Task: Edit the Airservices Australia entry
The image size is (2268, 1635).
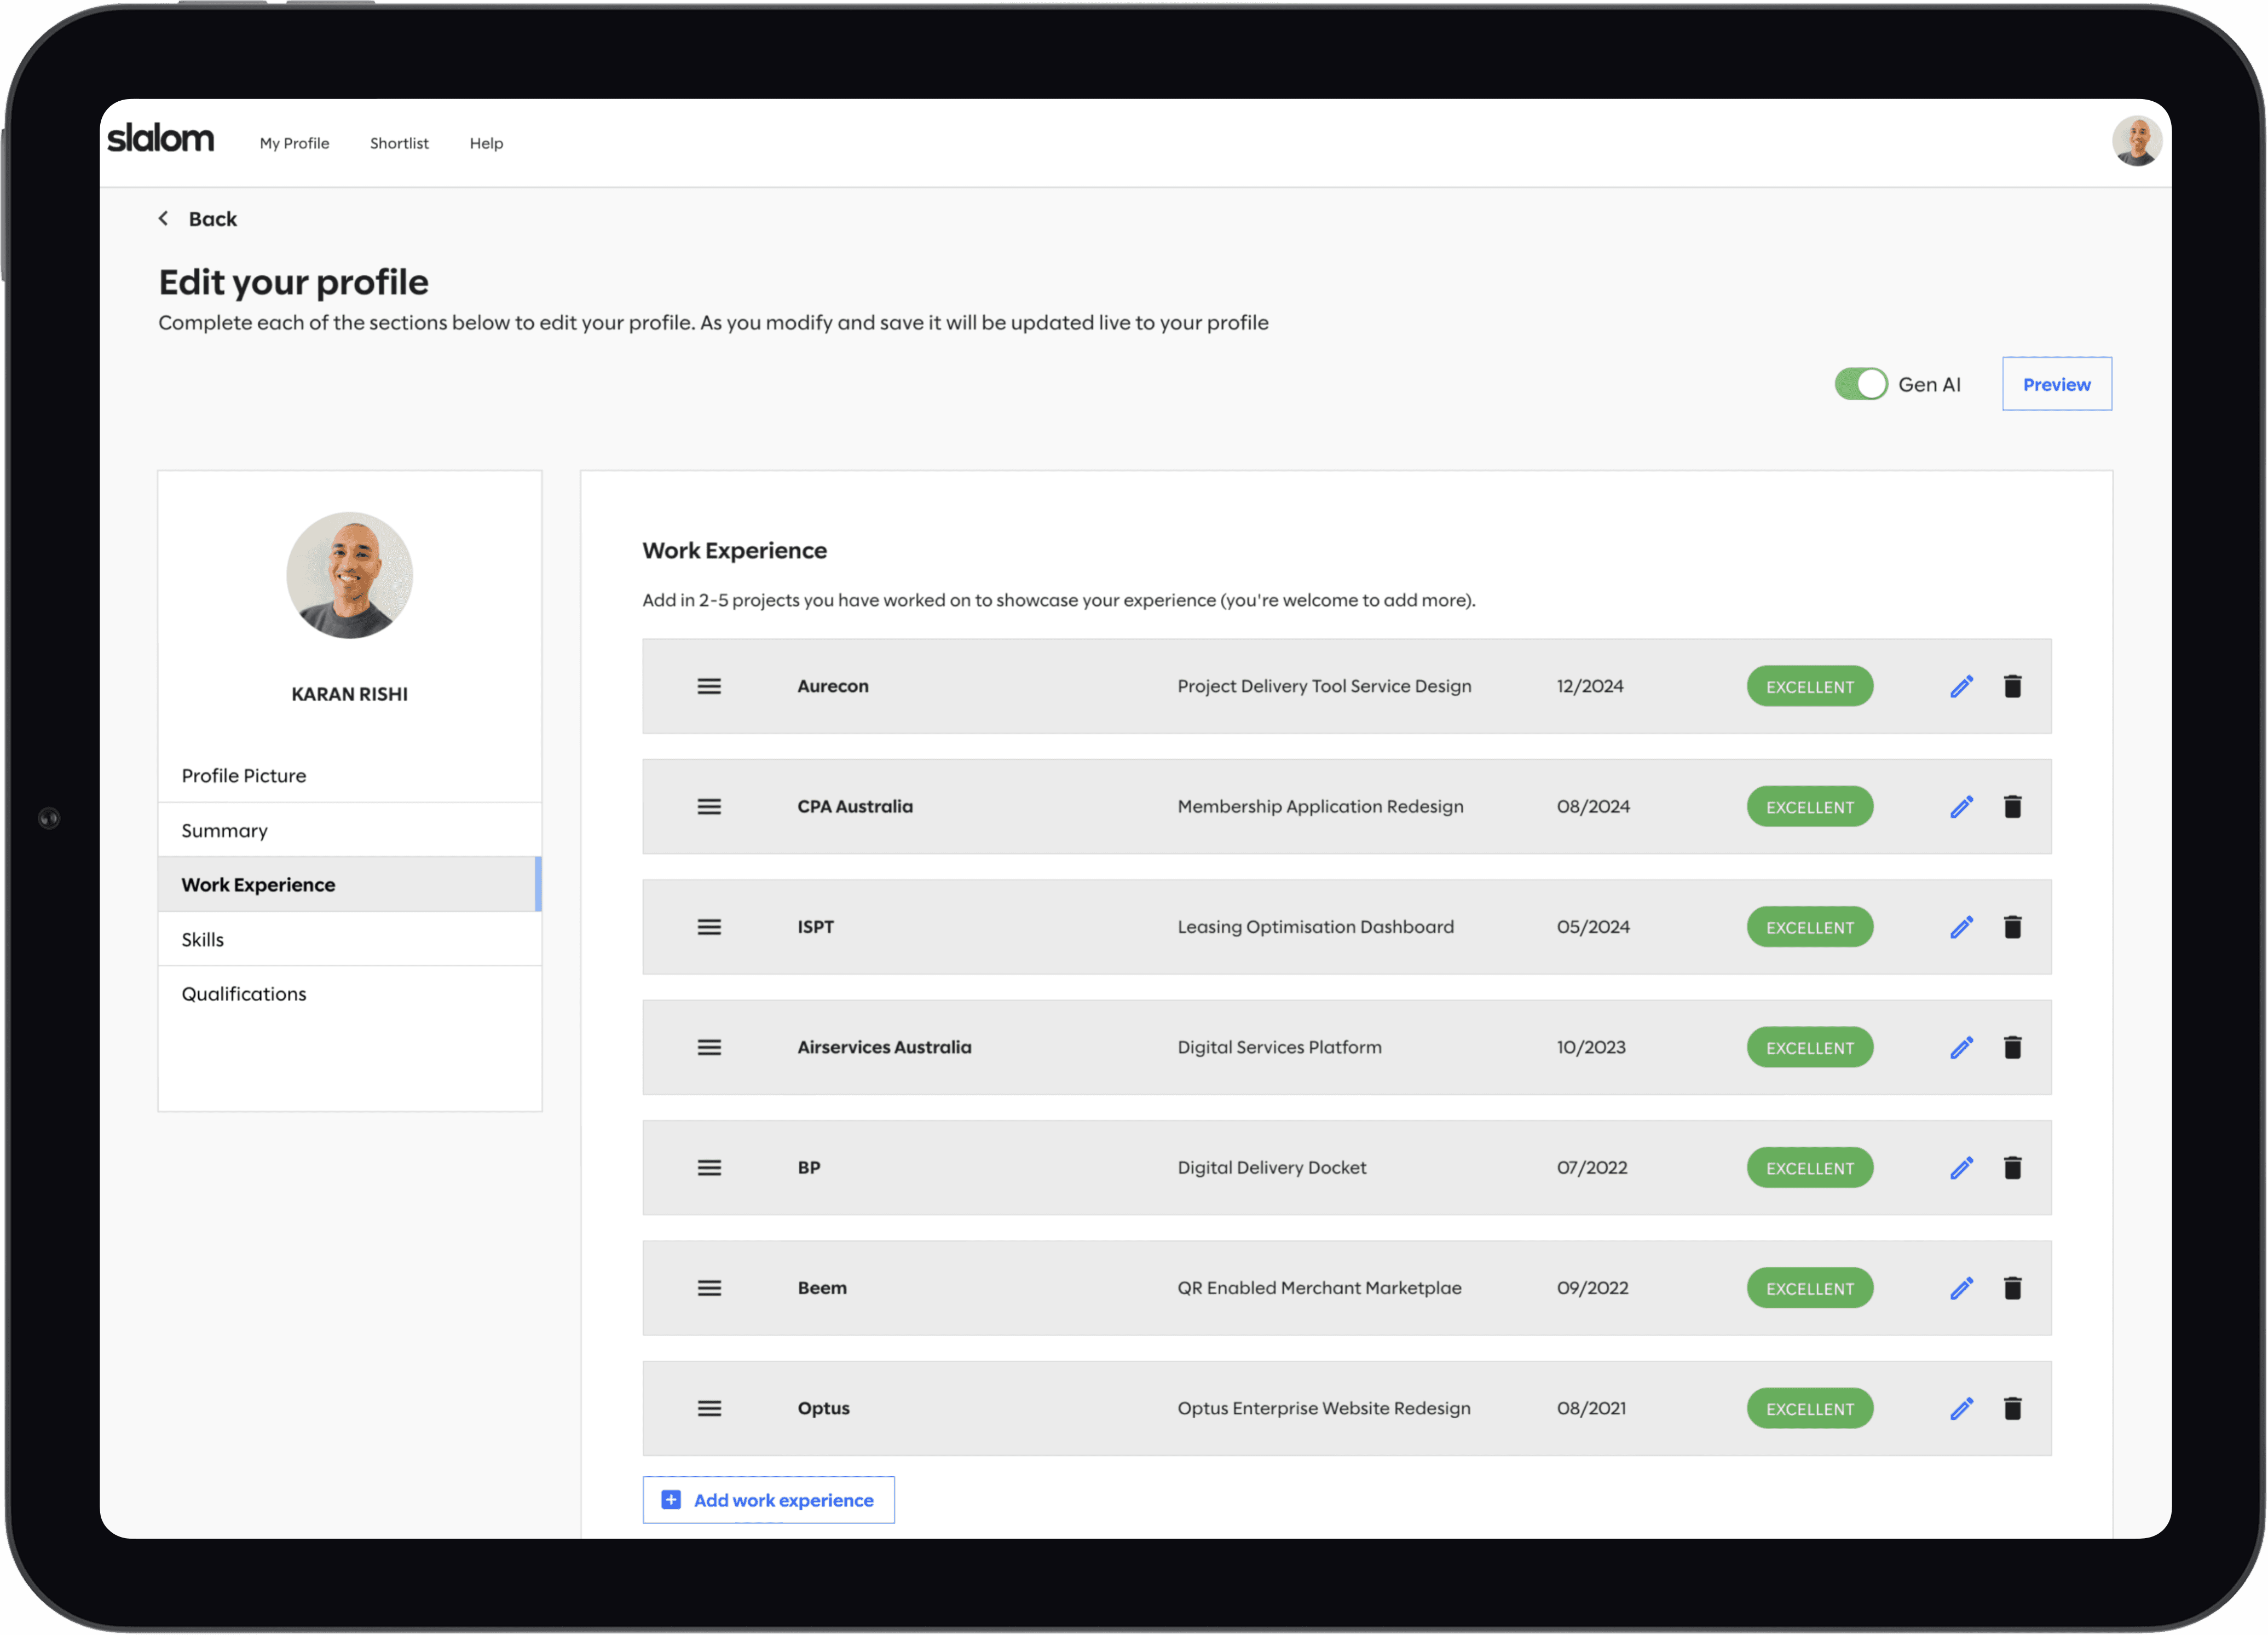Action: (1961, 1047)
